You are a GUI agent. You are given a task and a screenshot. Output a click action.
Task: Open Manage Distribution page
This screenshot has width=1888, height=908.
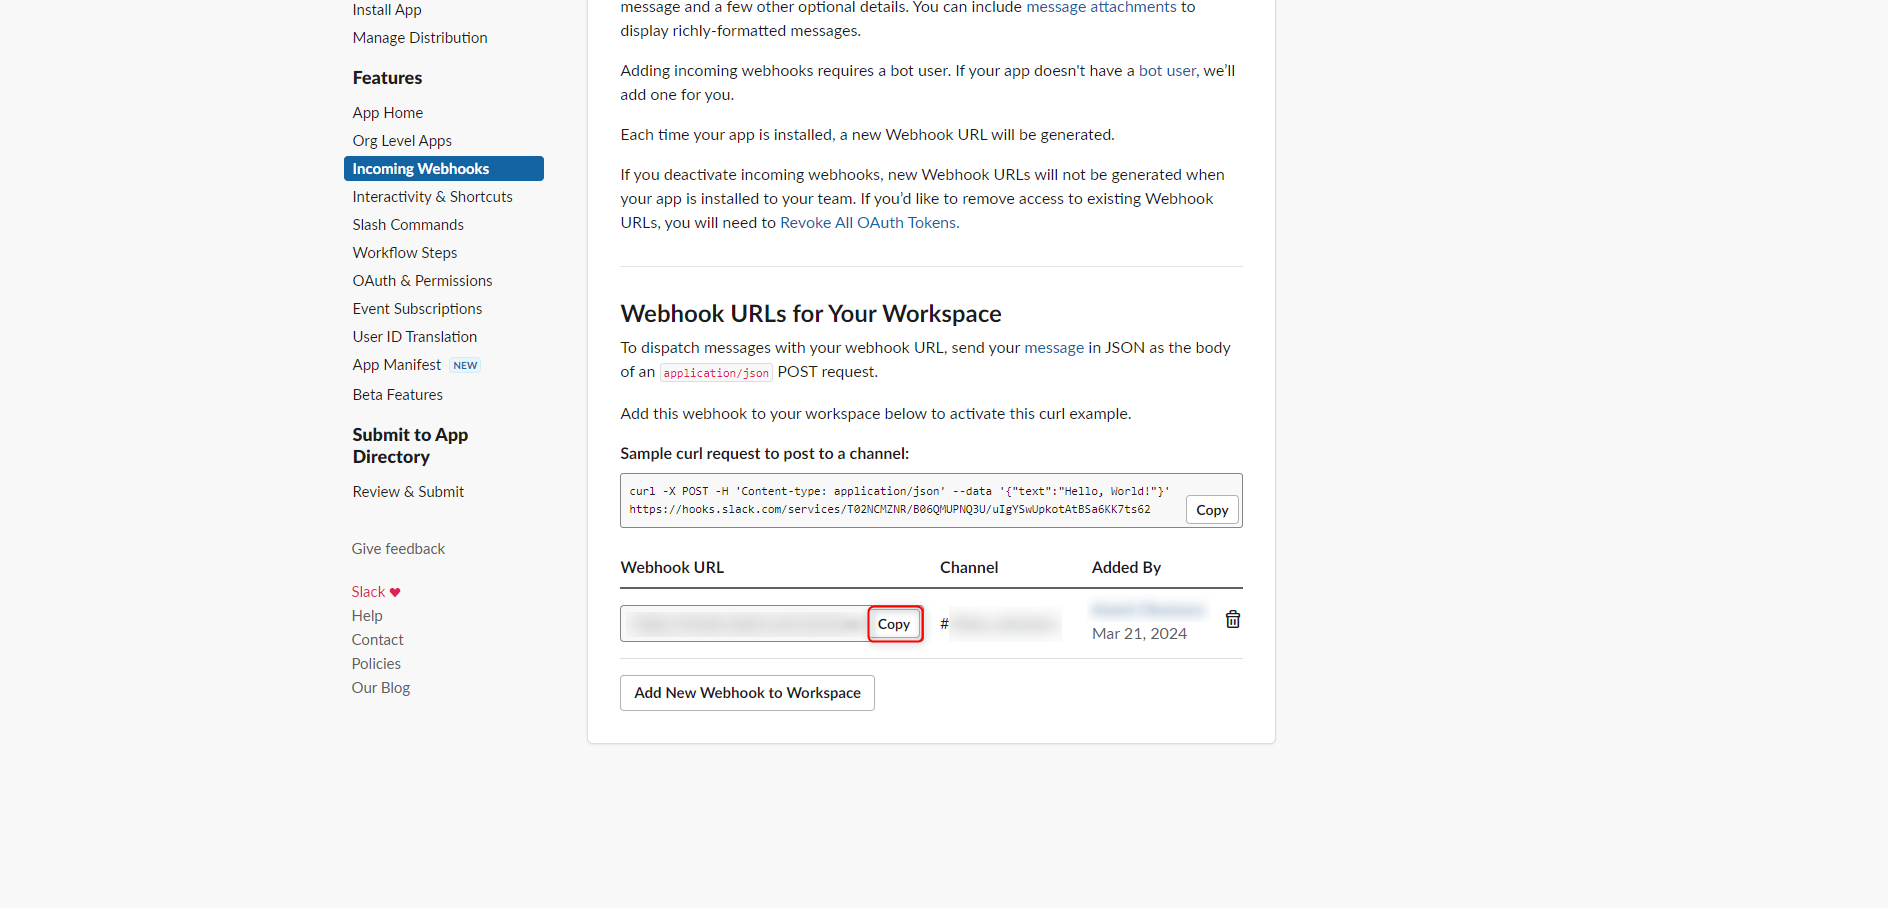[420, 38]
